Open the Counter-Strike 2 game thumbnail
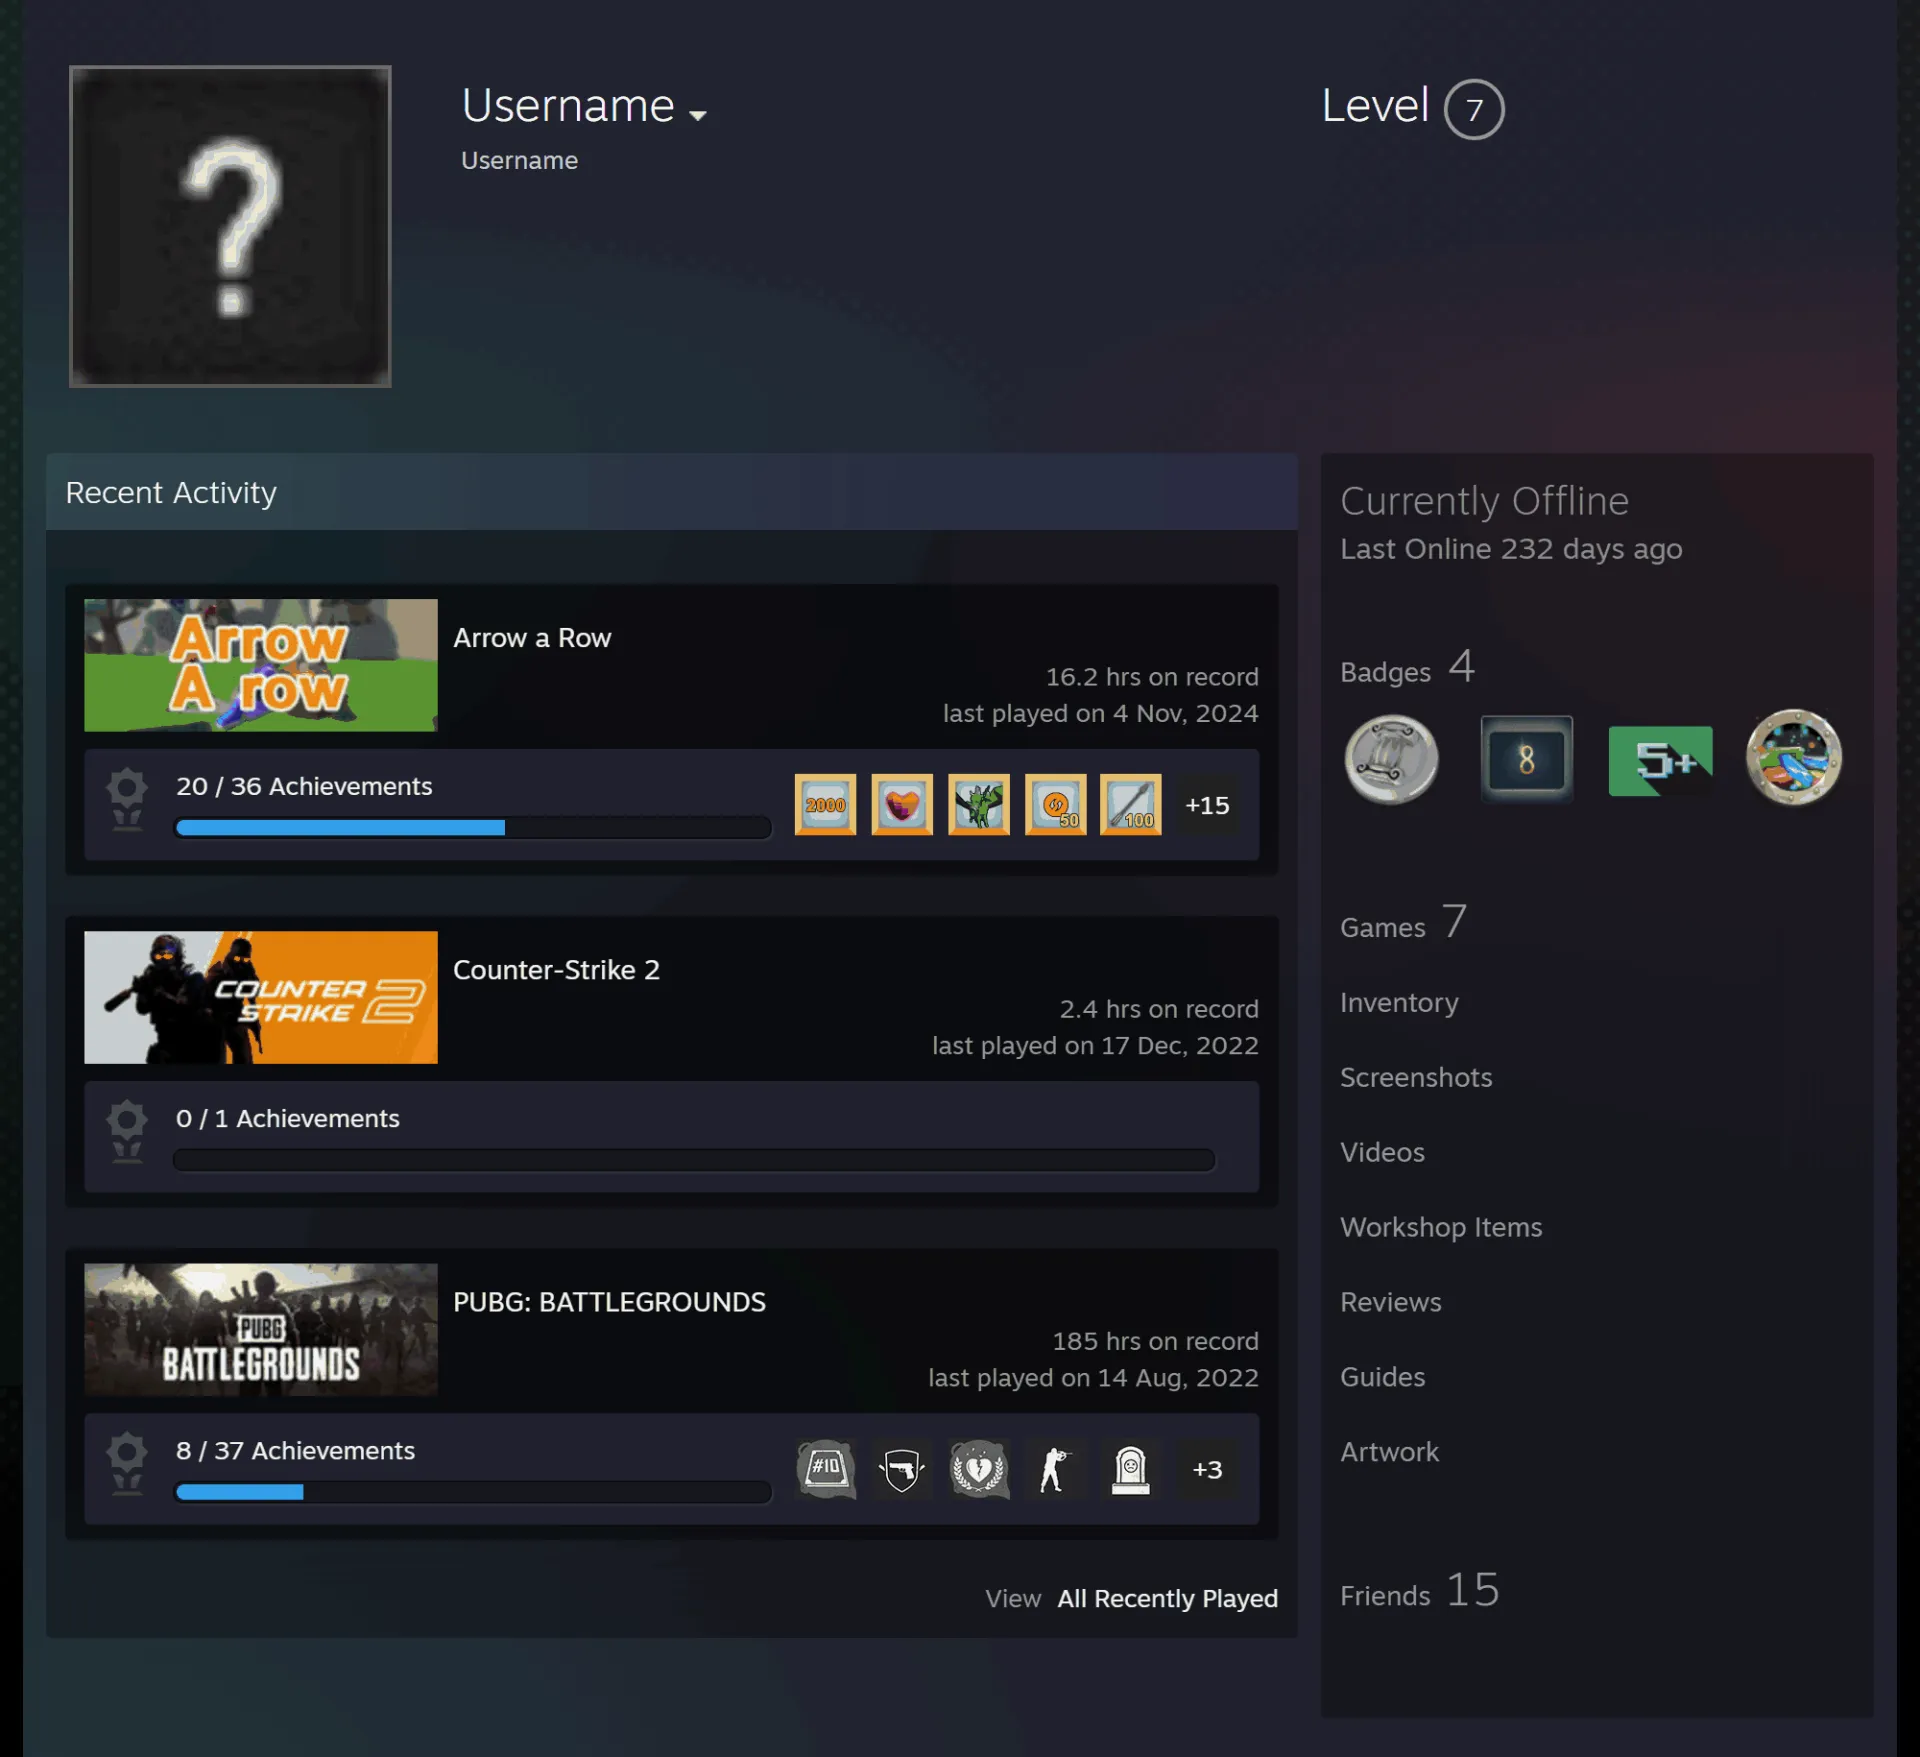This screenshot has width=1920, height=1757. (x=261, y=997)
